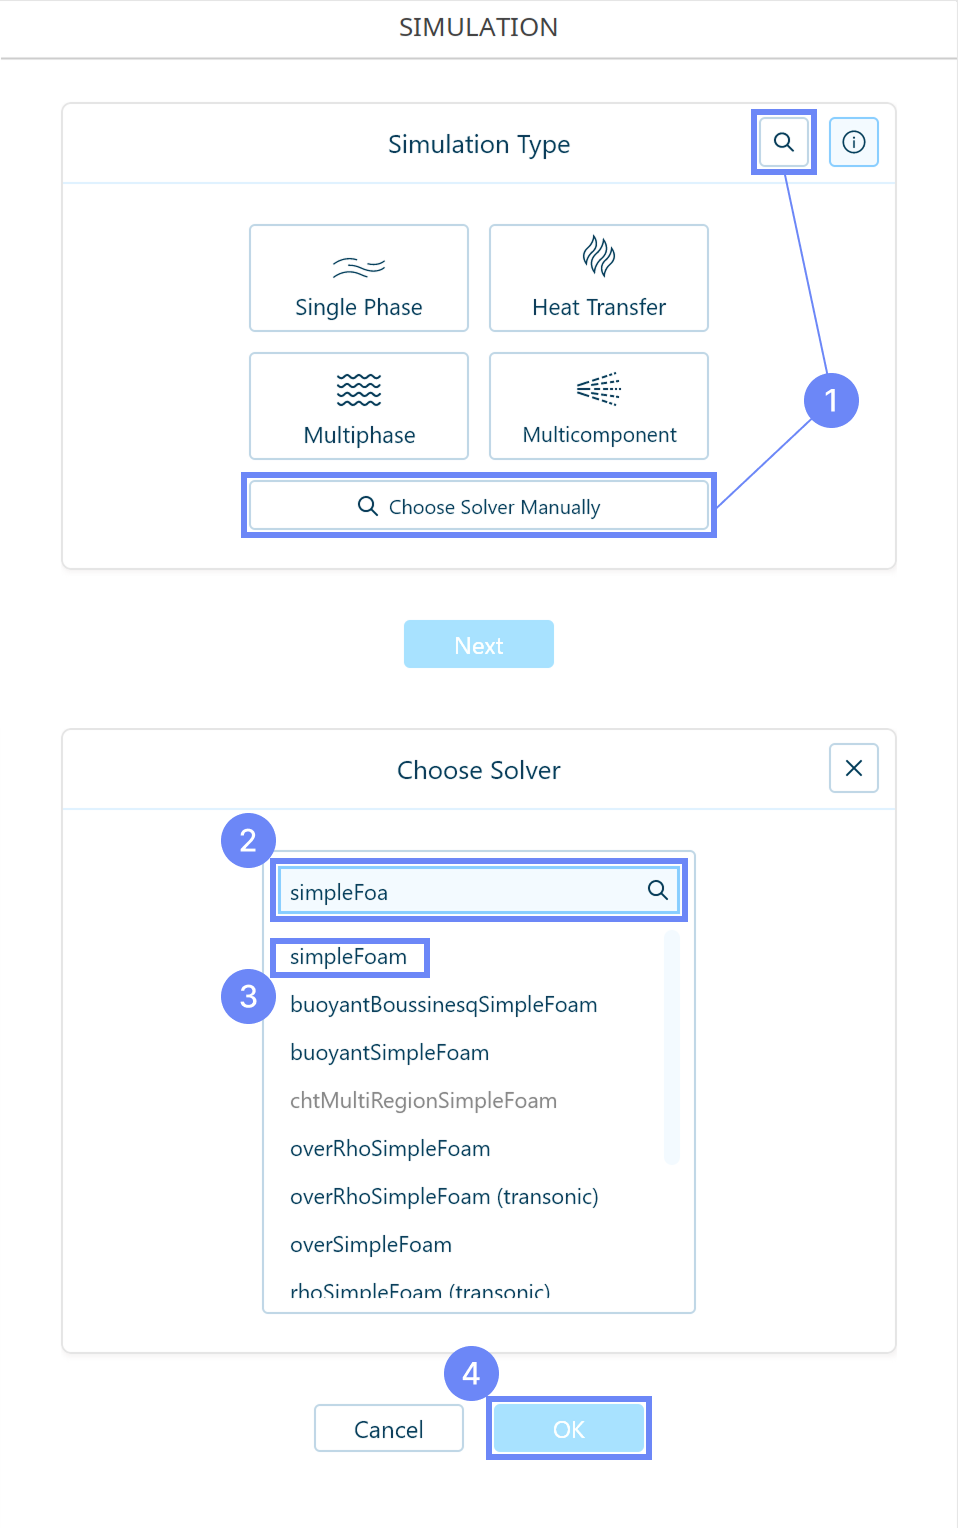This screenshot has height=1528, width=958.
Task: Cancel the Choose Solver dialog
Action: point(388,1428)
